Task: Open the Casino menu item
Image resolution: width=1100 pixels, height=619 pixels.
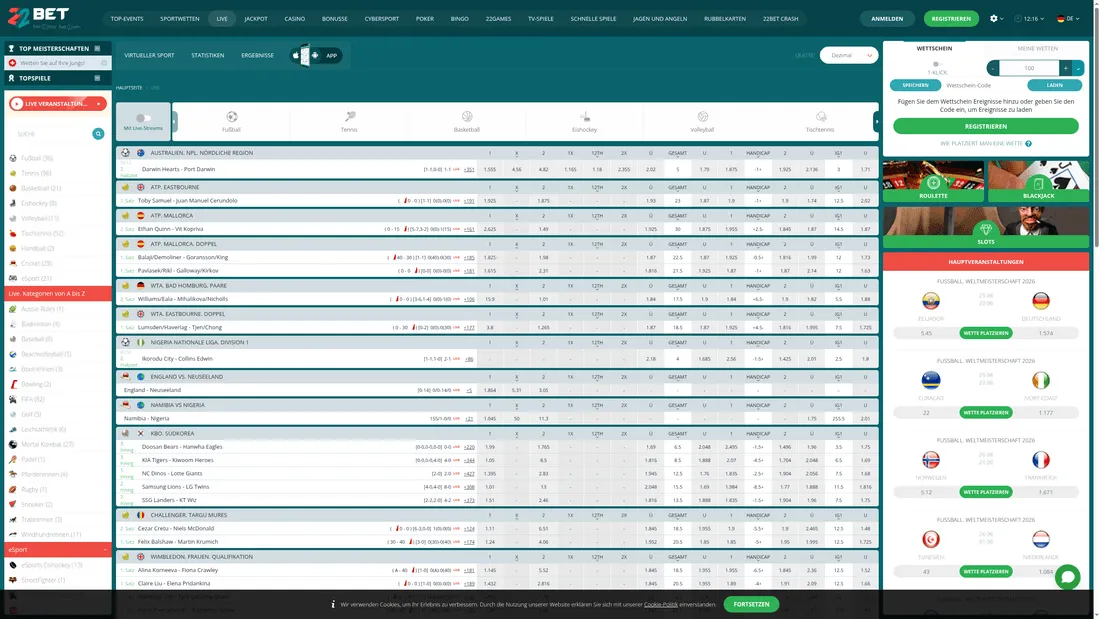Action: pos(295,18)
